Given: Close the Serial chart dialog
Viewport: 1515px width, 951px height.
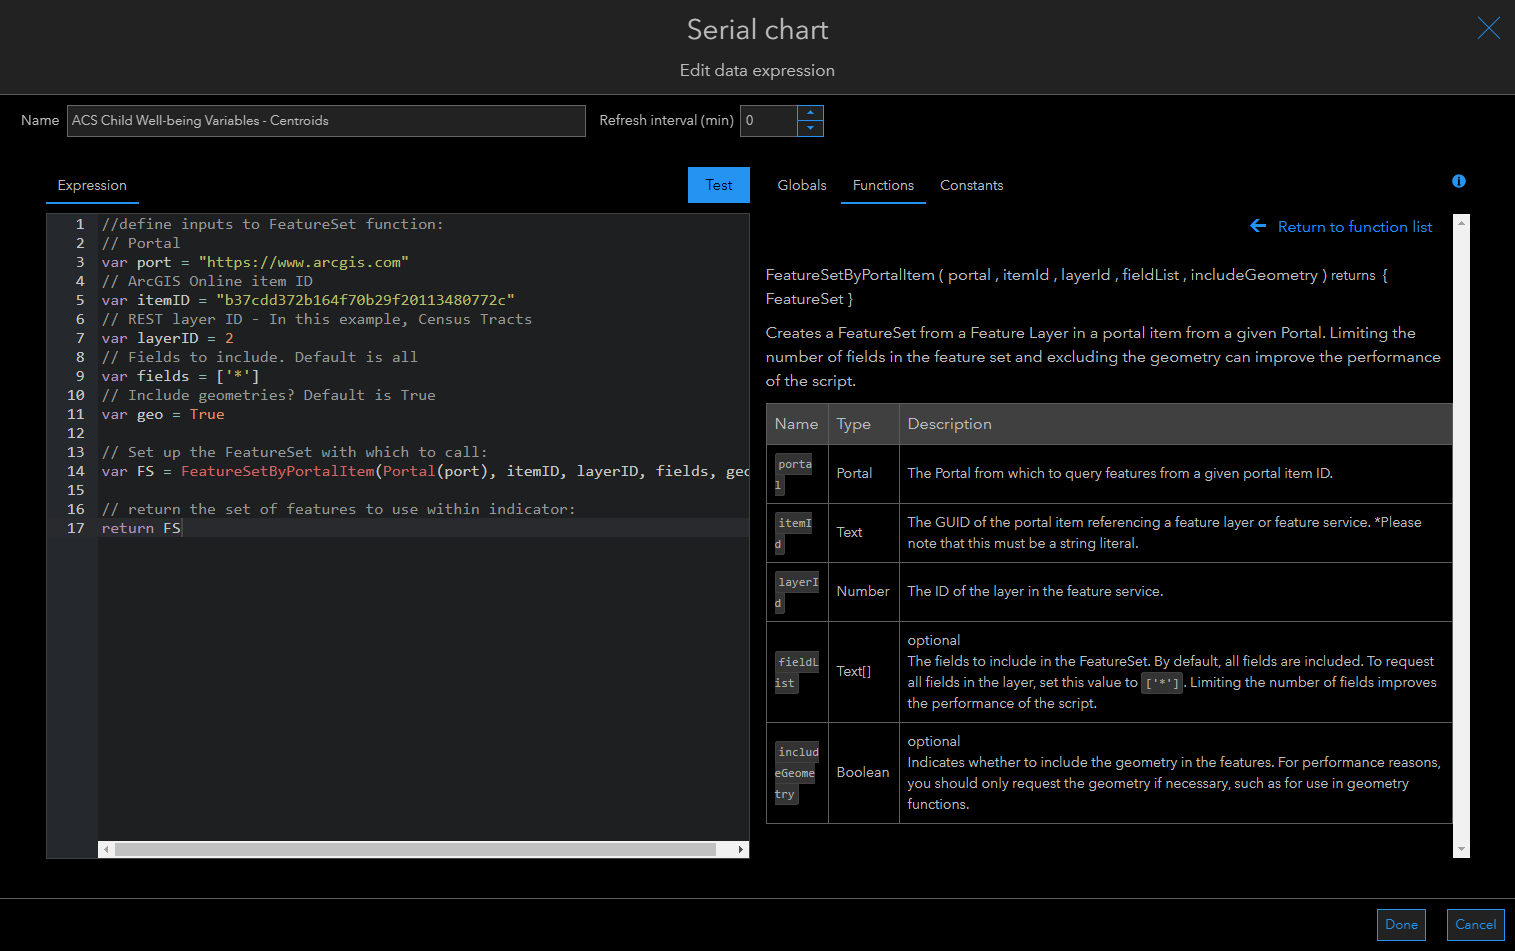Looking at the screenshot, I should (1488, 29).
